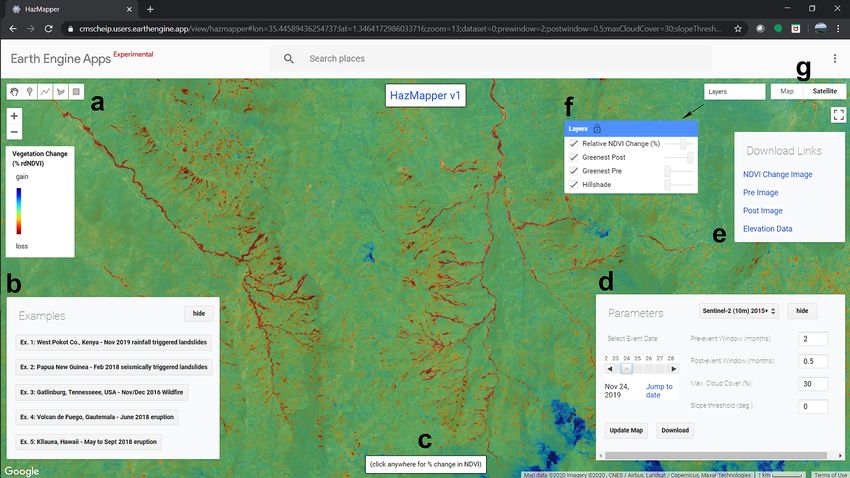Edit Max Cloud Cover percent field
This screenshot has height=478, width=850.
point(813,384)
